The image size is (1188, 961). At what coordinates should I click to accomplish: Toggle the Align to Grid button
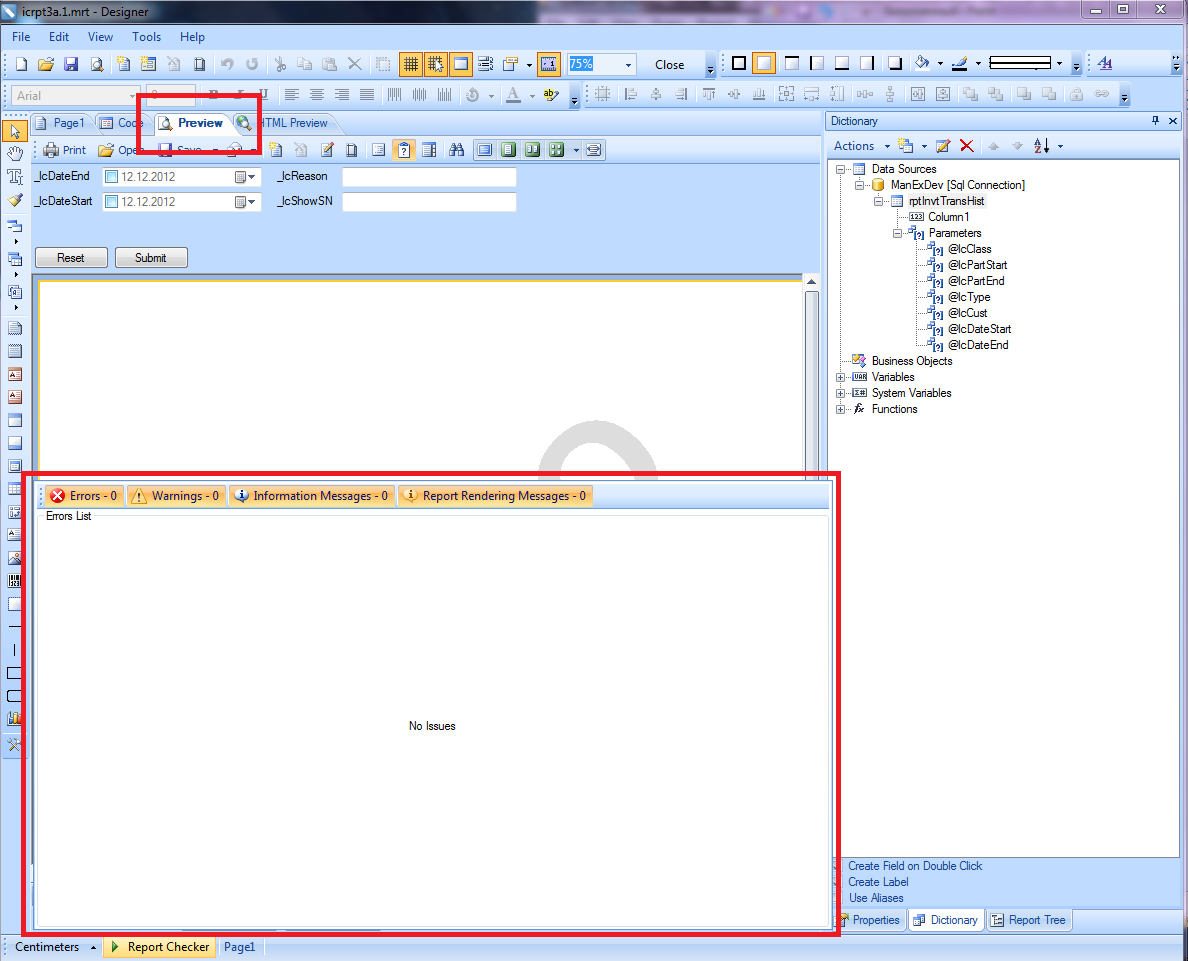tap(436, 64)
